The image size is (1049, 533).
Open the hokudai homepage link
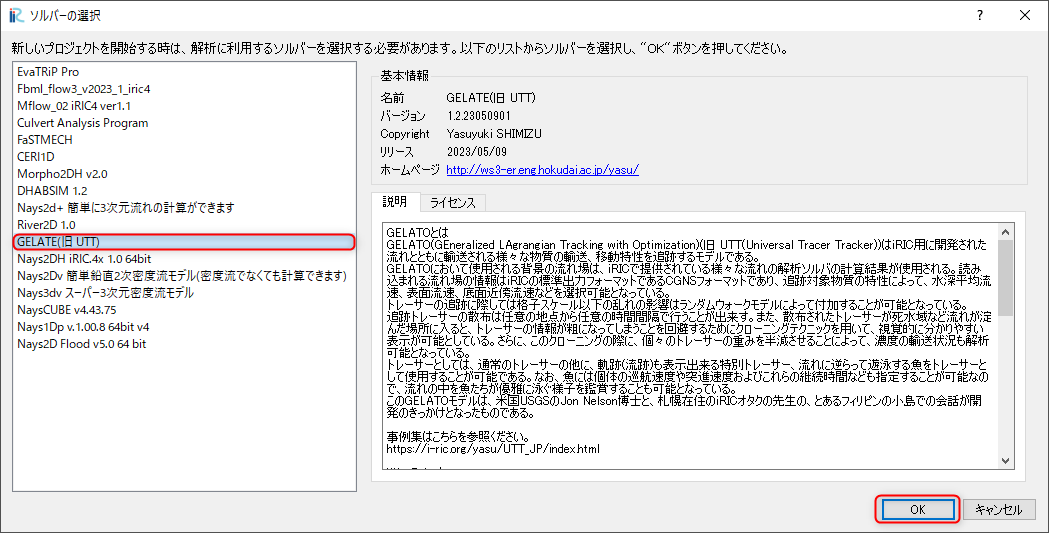click(543, 169)
